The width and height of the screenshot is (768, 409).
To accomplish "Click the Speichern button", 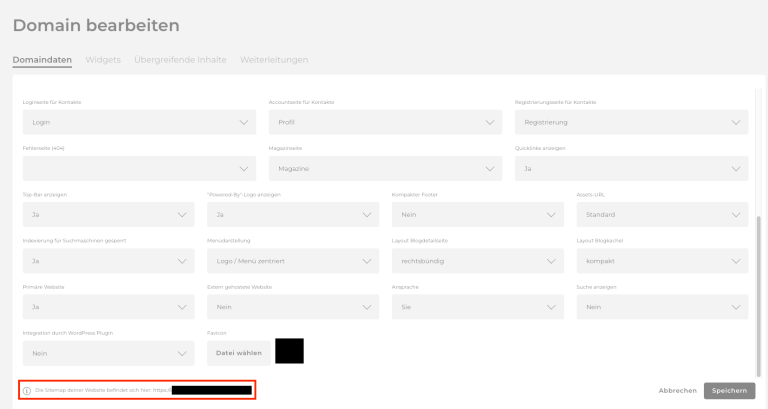I will click(729, 390).
